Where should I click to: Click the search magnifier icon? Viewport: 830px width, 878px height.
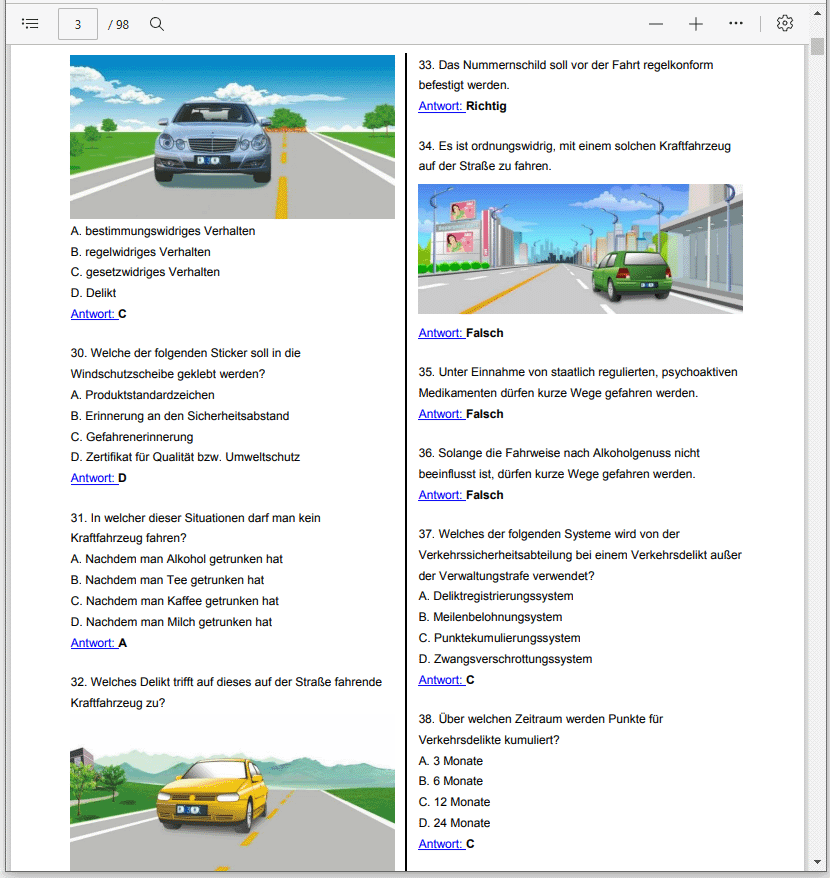157,23
